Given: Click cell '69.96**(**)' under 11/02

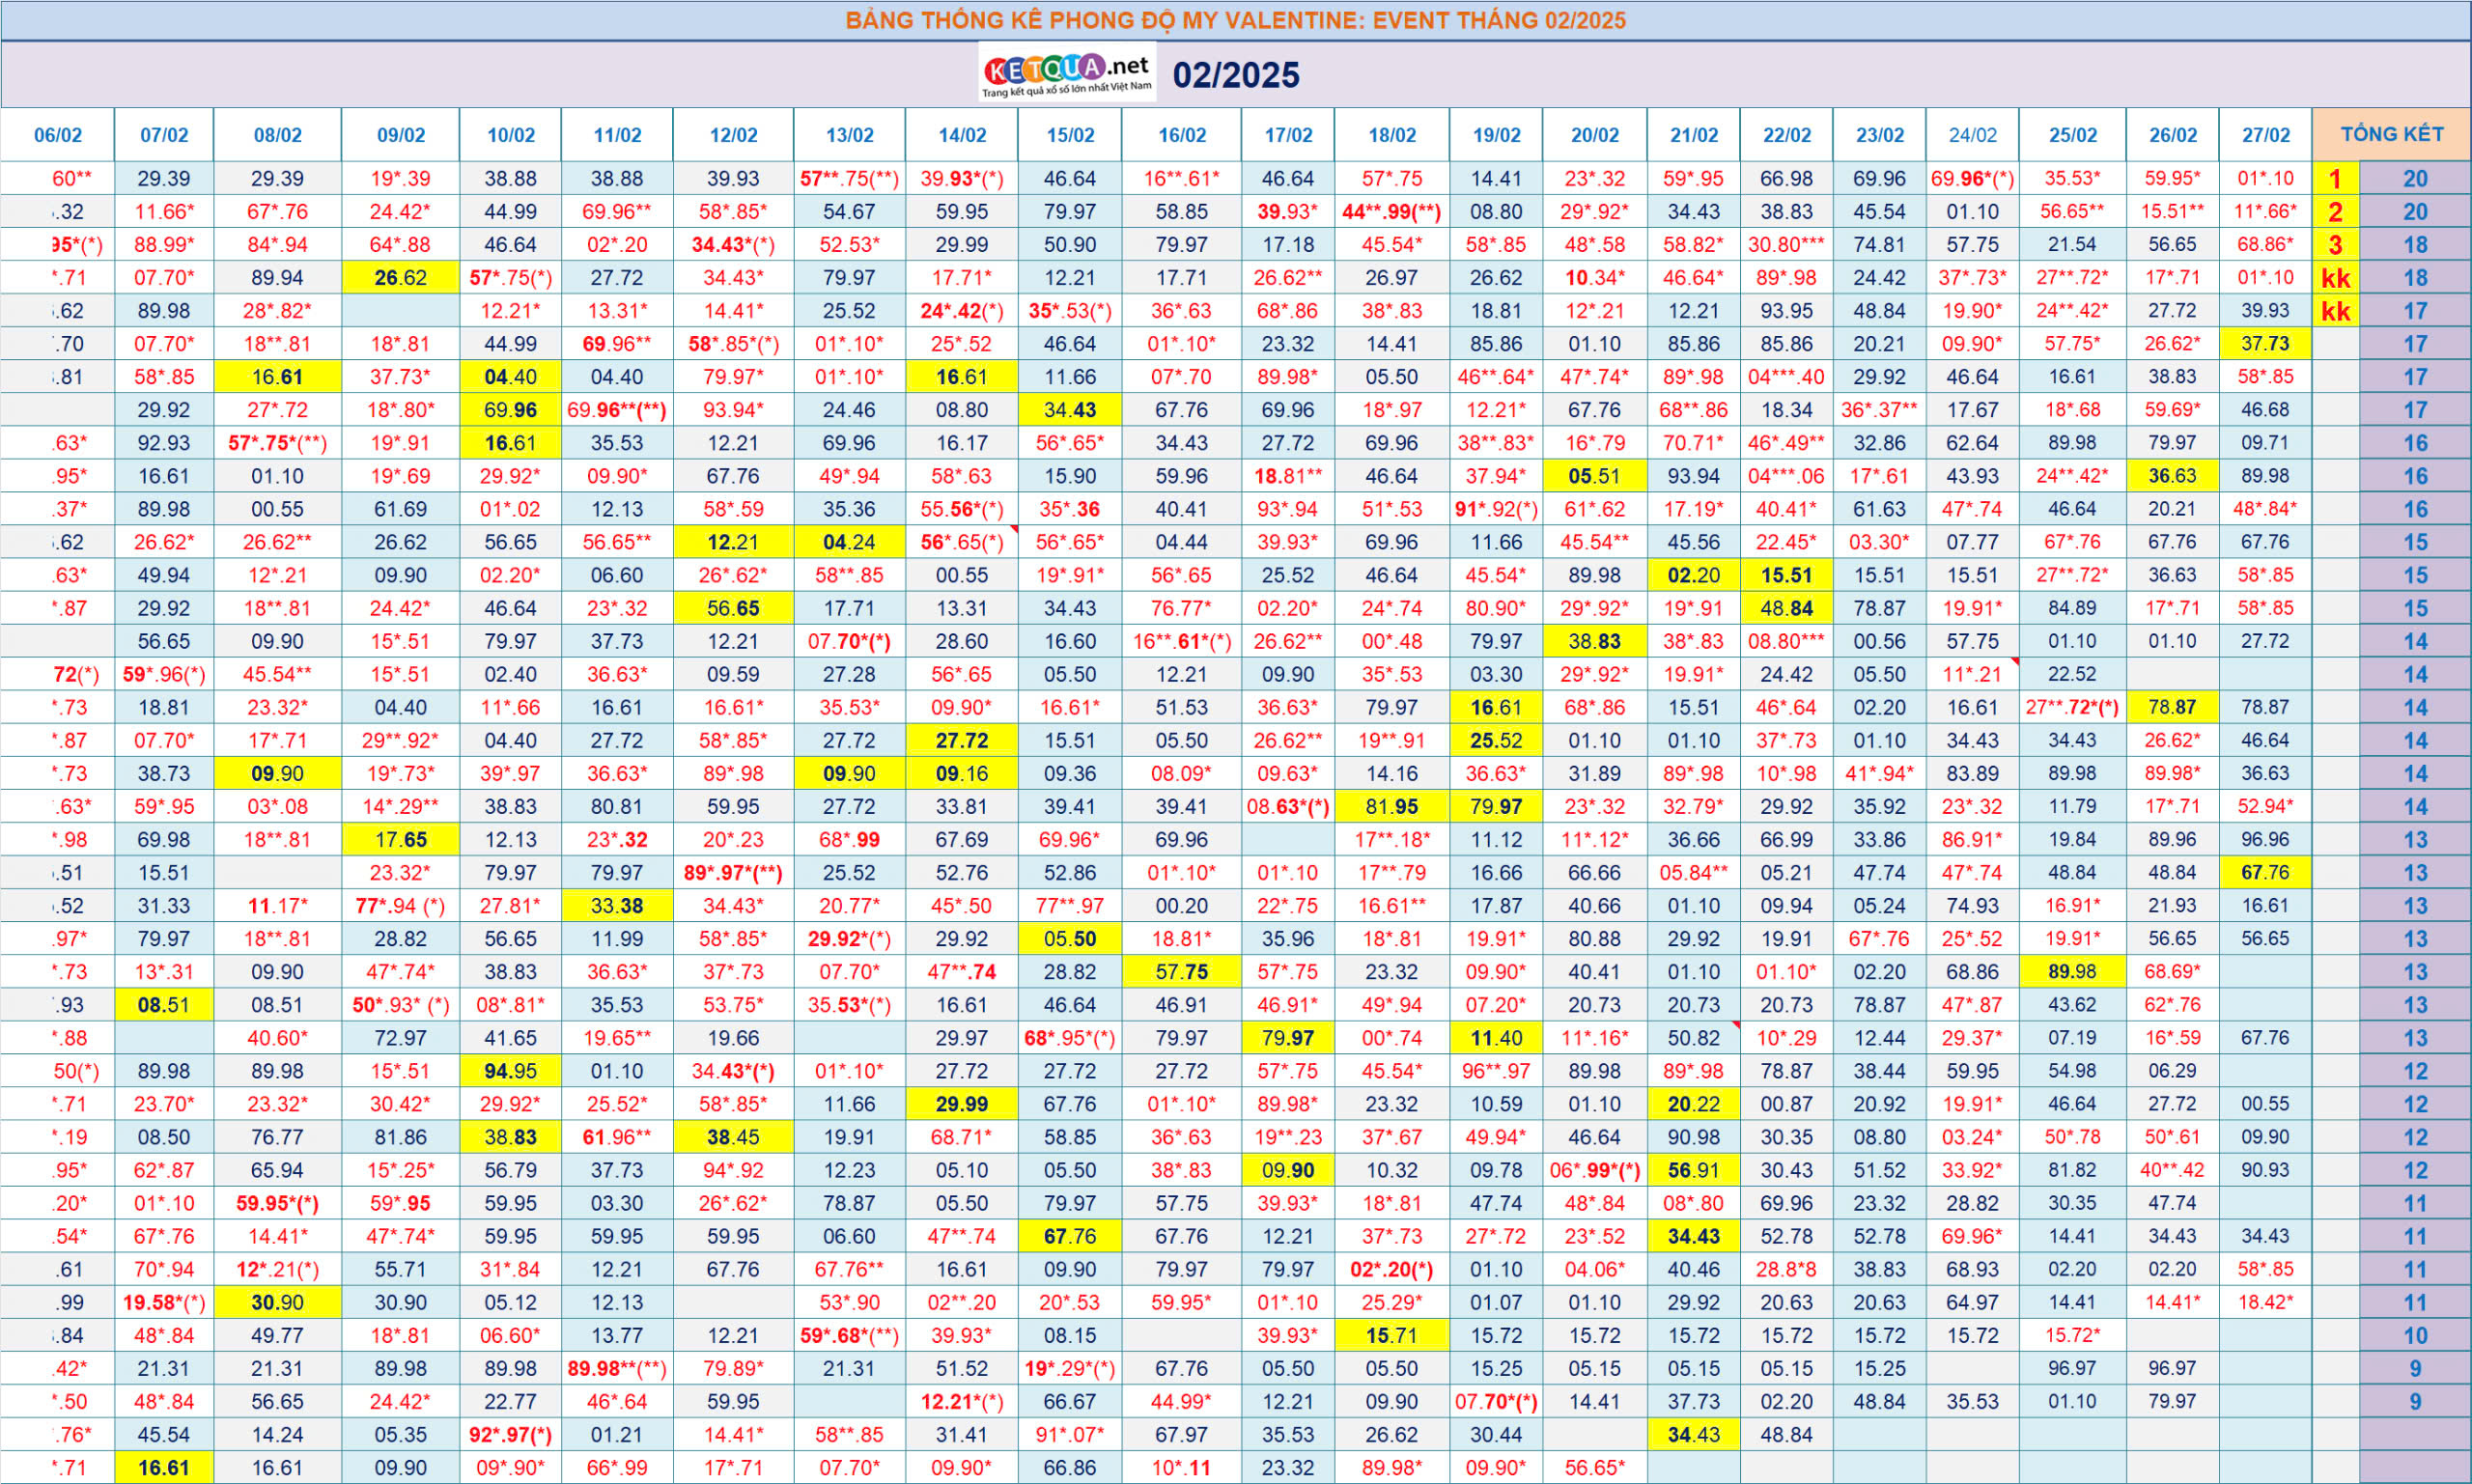Looking at the screenshot, I should click(617, 410).
